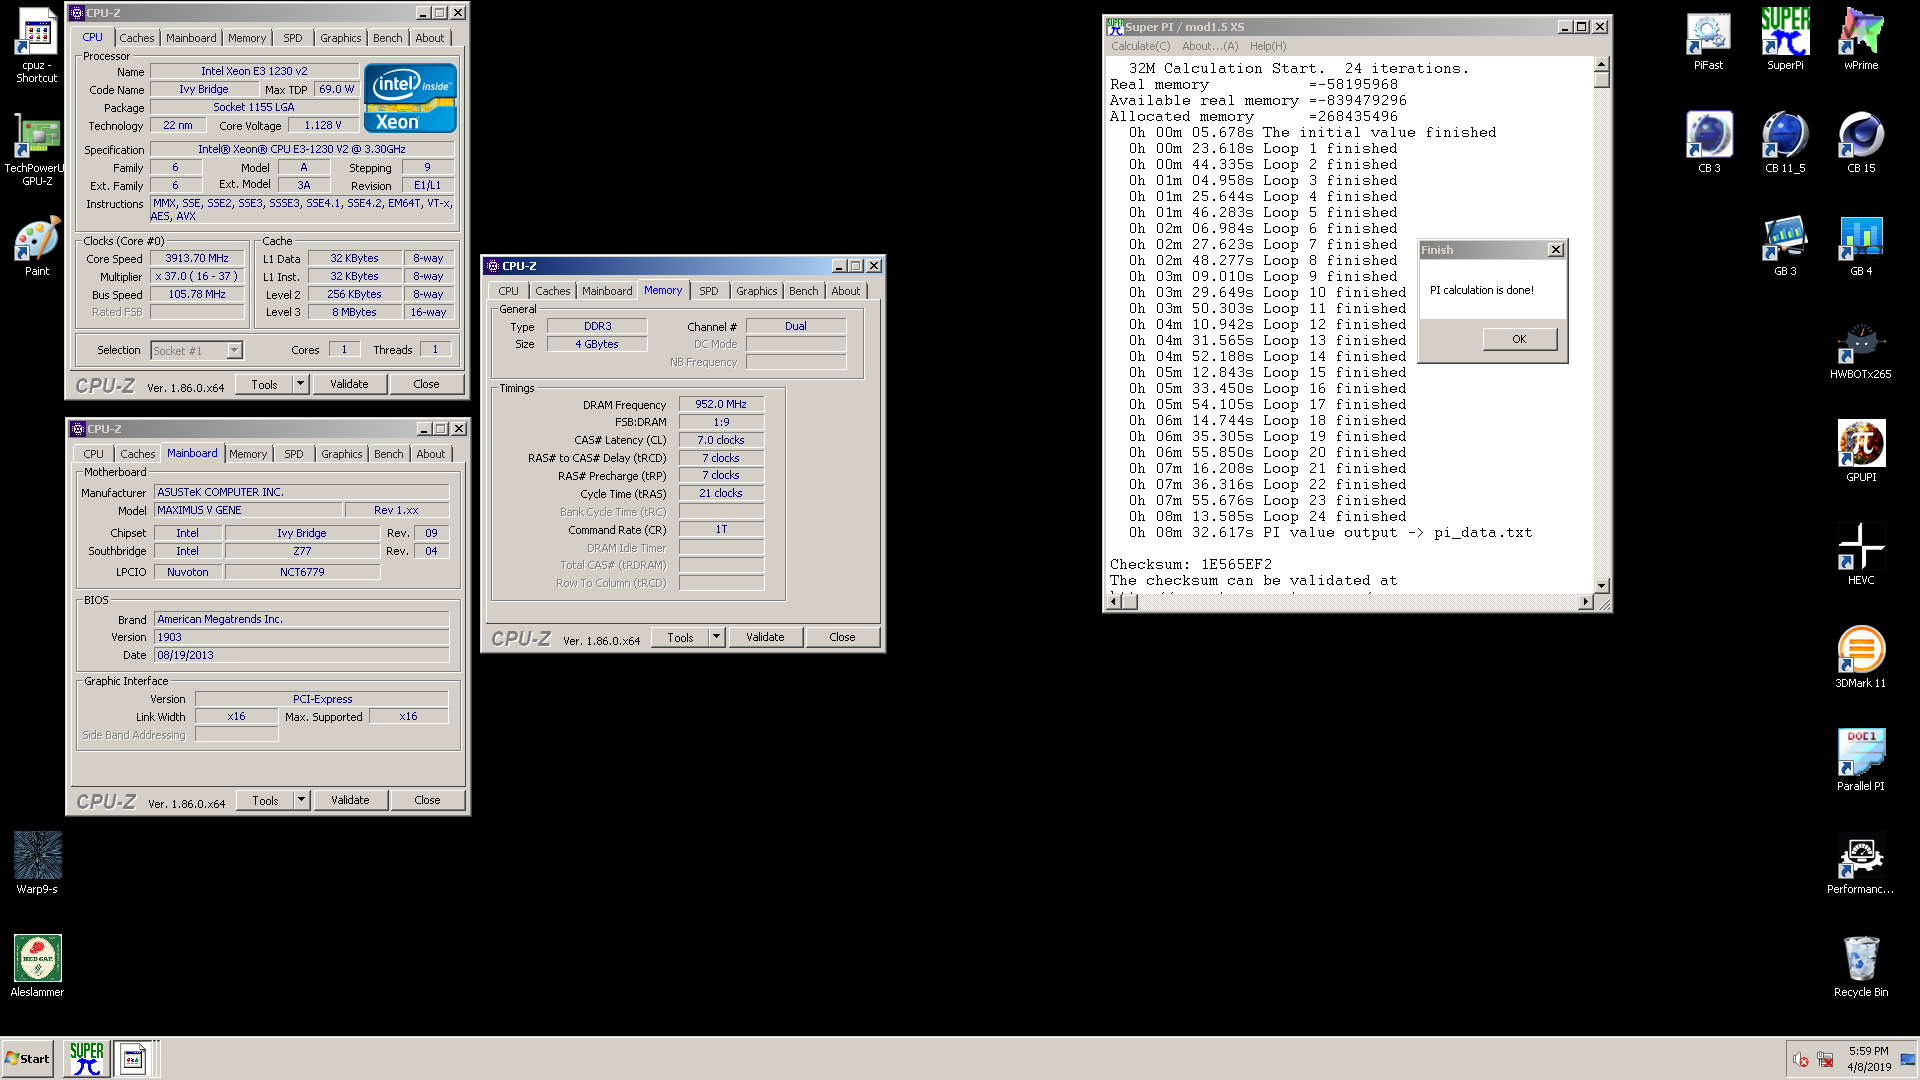Open the Warp9-s desktop icon
Image resolution: width=1920 pixels, height=1080 pixels.
(37, 863)
